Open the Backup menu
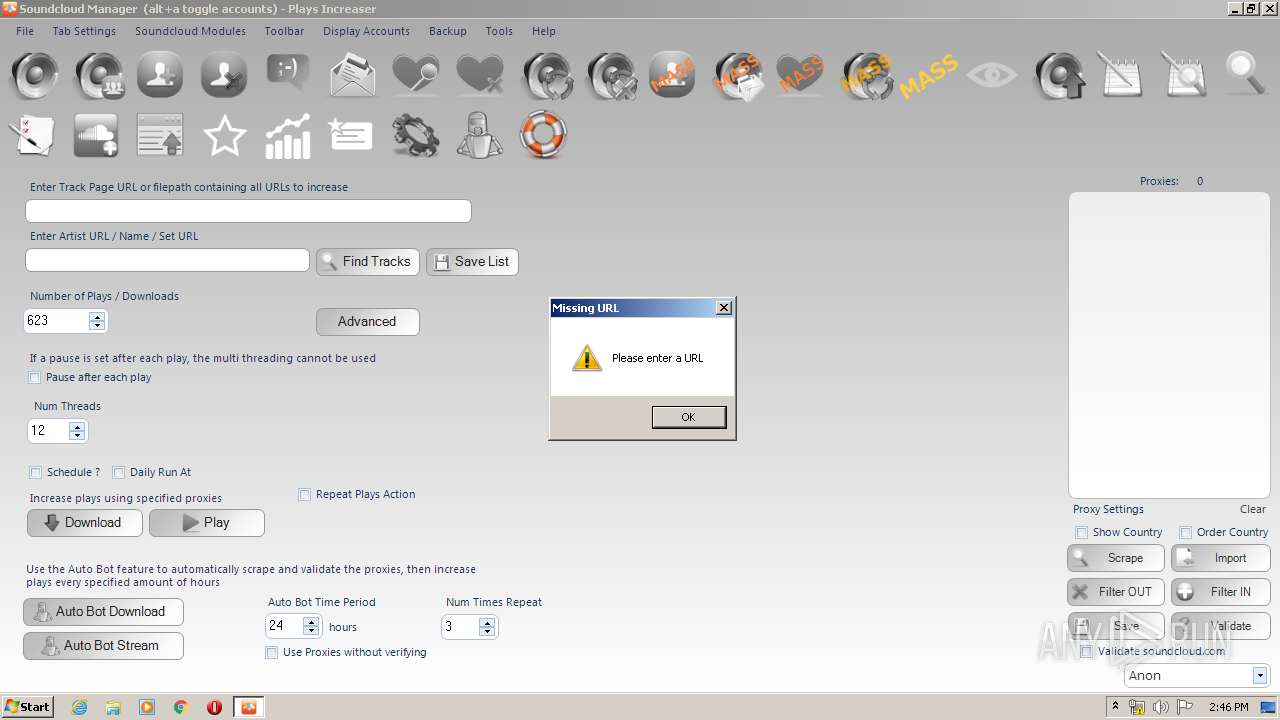Screen dimensions: 1280x720 [448, 31]
